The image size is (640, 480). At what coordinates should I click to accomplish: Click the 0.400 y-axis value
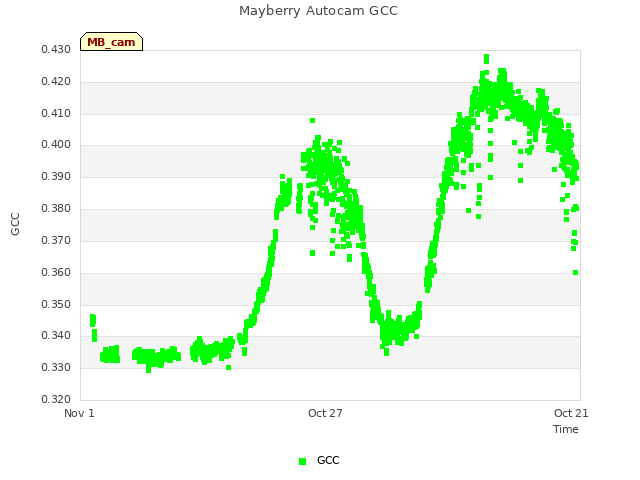[x=56, y=144]
